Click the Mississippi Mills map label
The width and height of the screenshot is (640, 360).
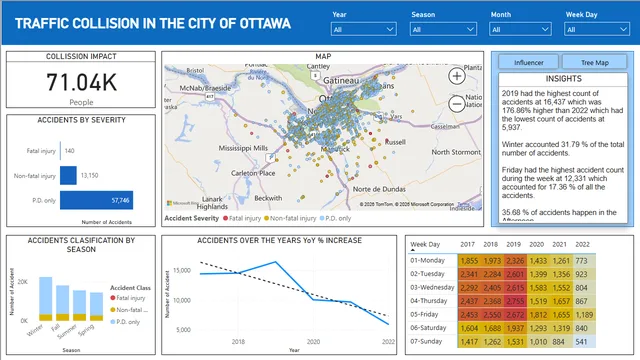tap(243, 148)
